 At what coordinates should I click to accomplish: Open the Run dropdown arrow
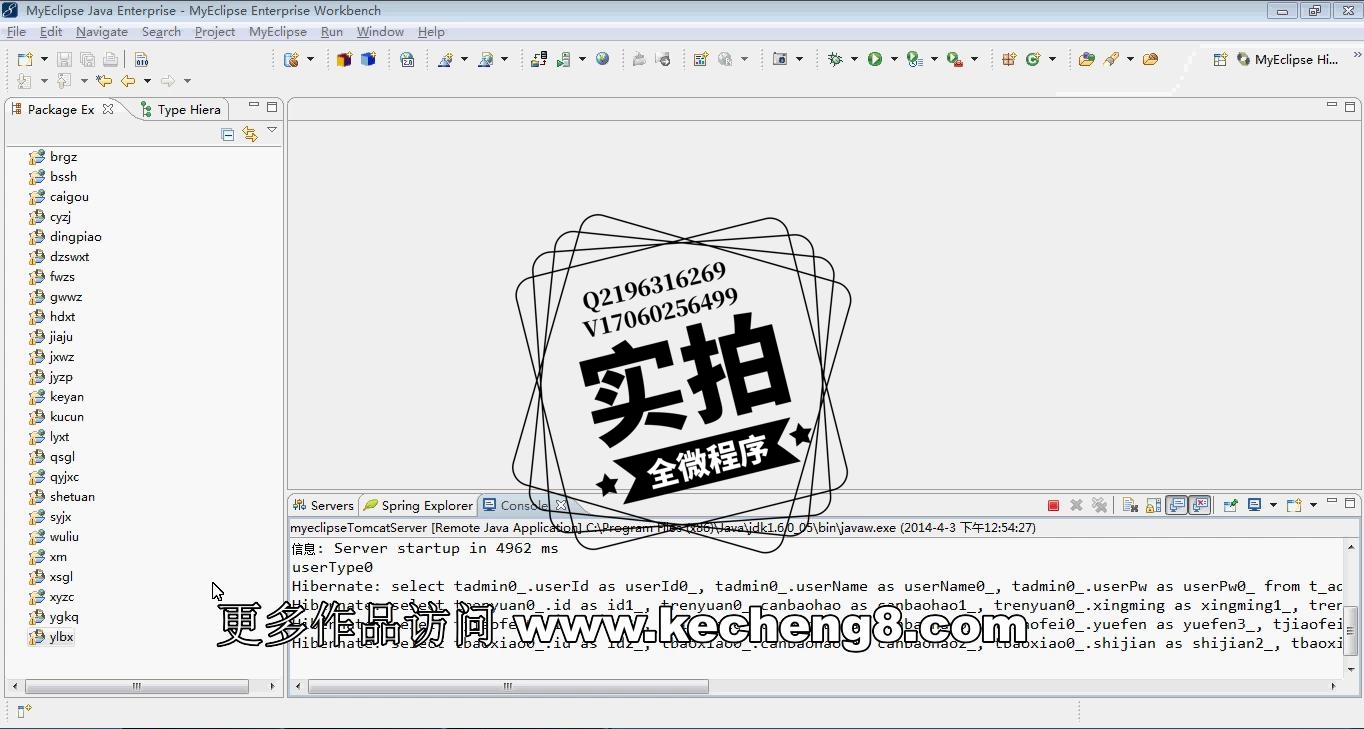[894, 60]
